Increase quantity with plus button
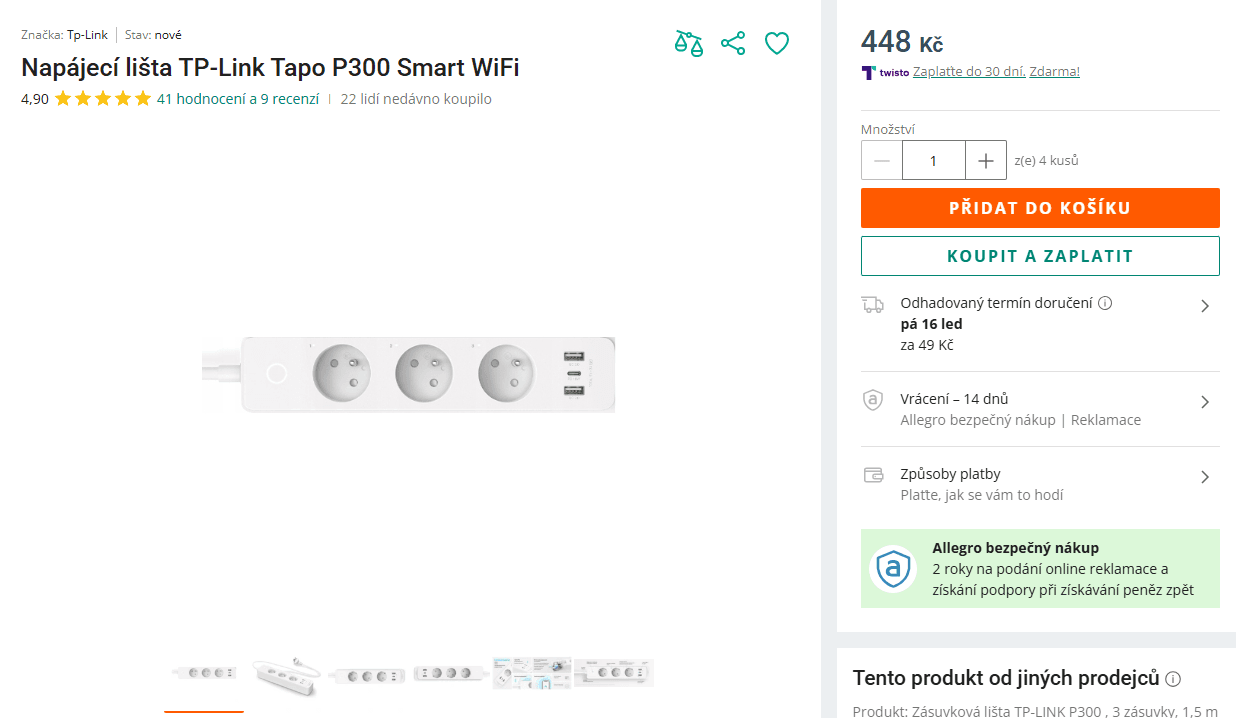 [x=985, y=160]
